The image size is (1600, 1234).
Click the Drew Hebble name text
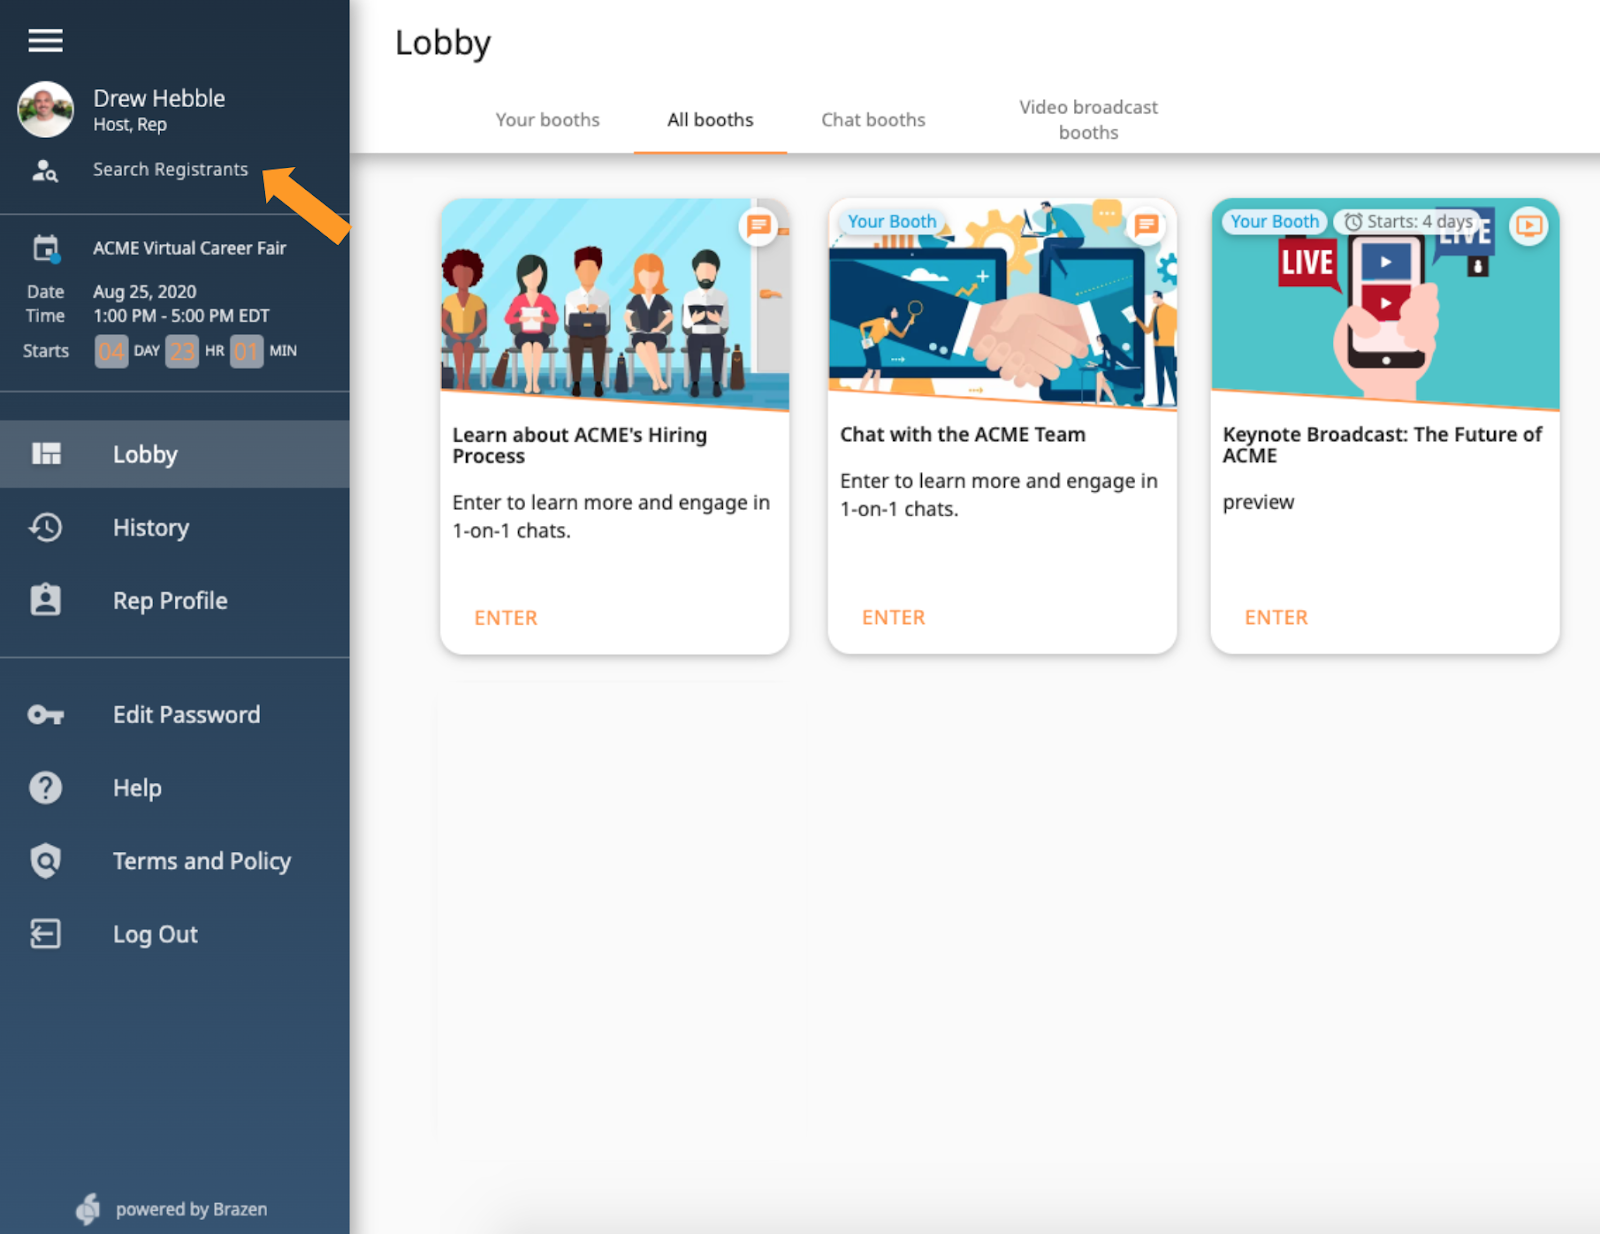click(159, 98)
